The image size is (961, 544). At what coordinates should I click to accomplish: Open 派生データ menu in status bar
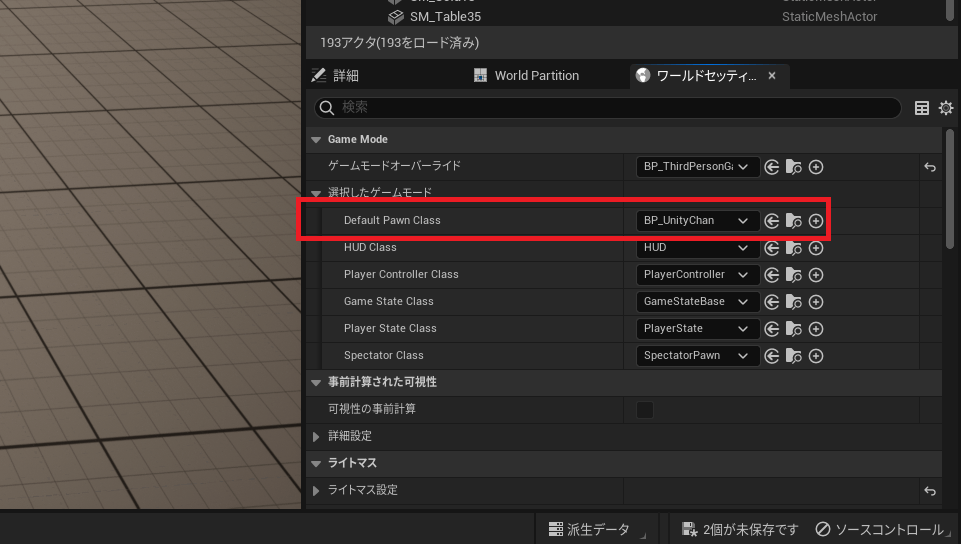coord(596,529)
